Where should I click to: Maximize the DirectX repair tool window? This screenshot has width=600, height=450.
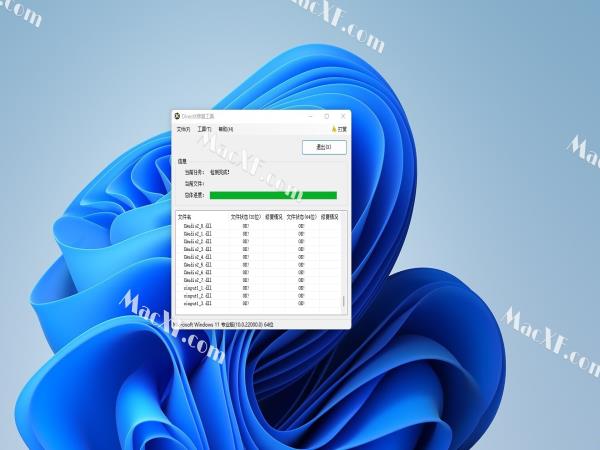pyautogui.click(x=327, y=116)
